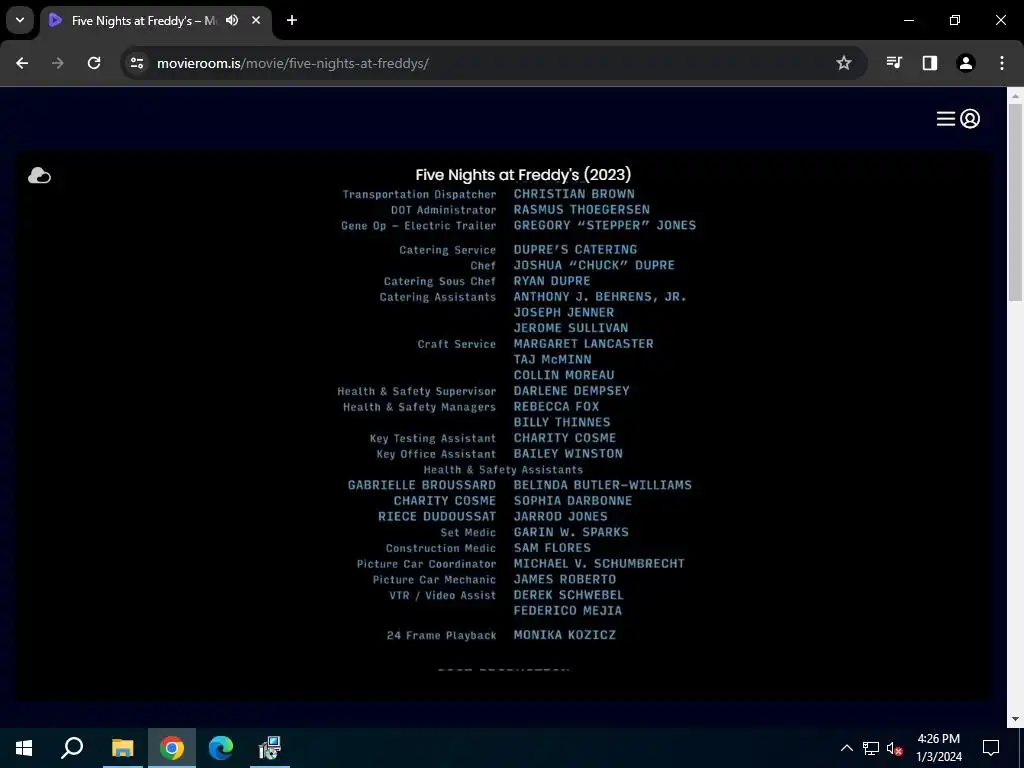Click the DUPRE'S CATERING credit text

click(x=575, y=249)
